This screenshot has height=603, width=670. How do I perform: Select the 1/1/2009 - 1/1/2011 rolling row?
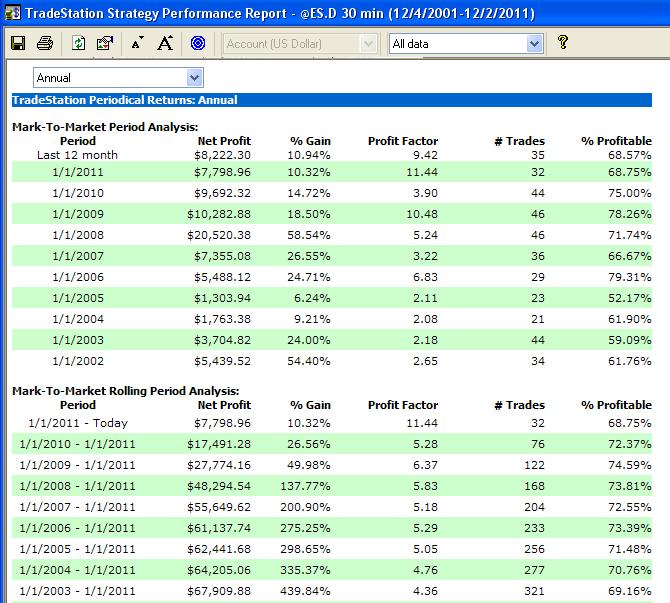(x=332, y=465)
